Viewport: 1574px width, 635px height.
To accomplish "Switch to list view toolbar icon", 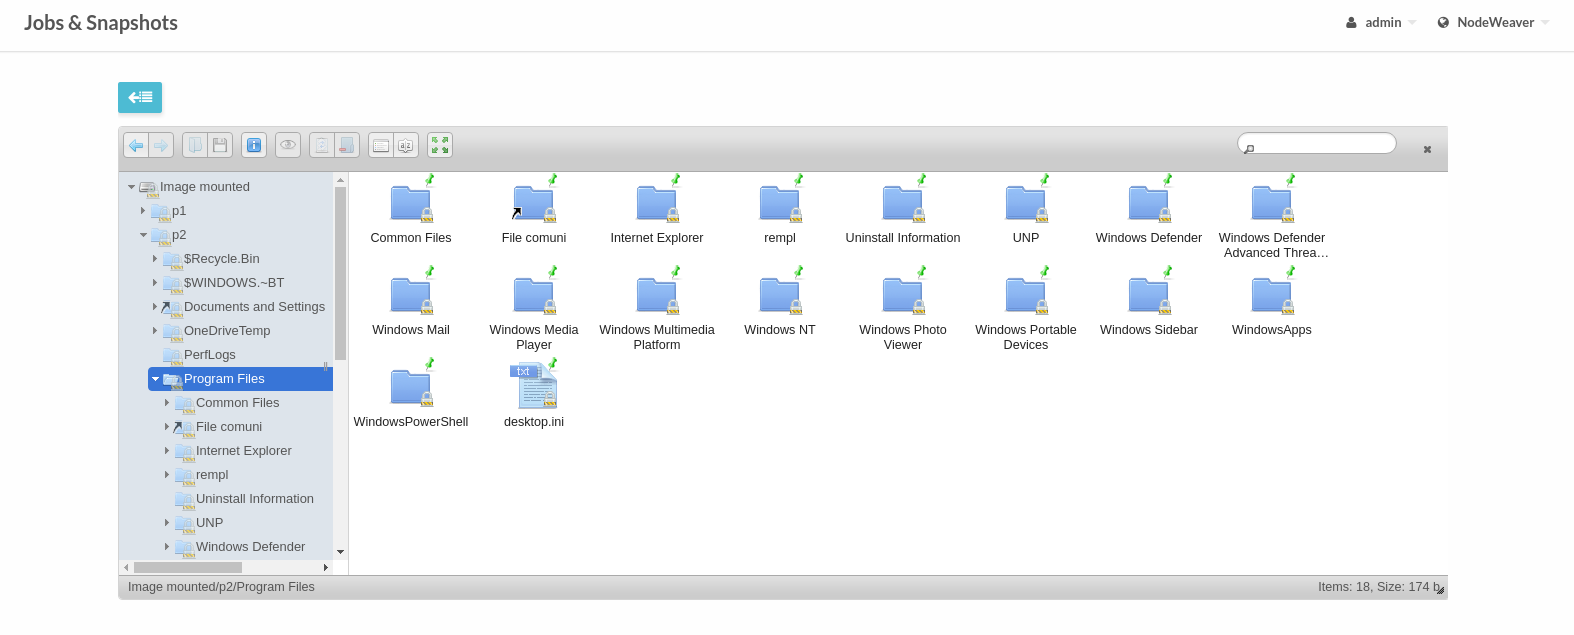I will pos(381,145).
